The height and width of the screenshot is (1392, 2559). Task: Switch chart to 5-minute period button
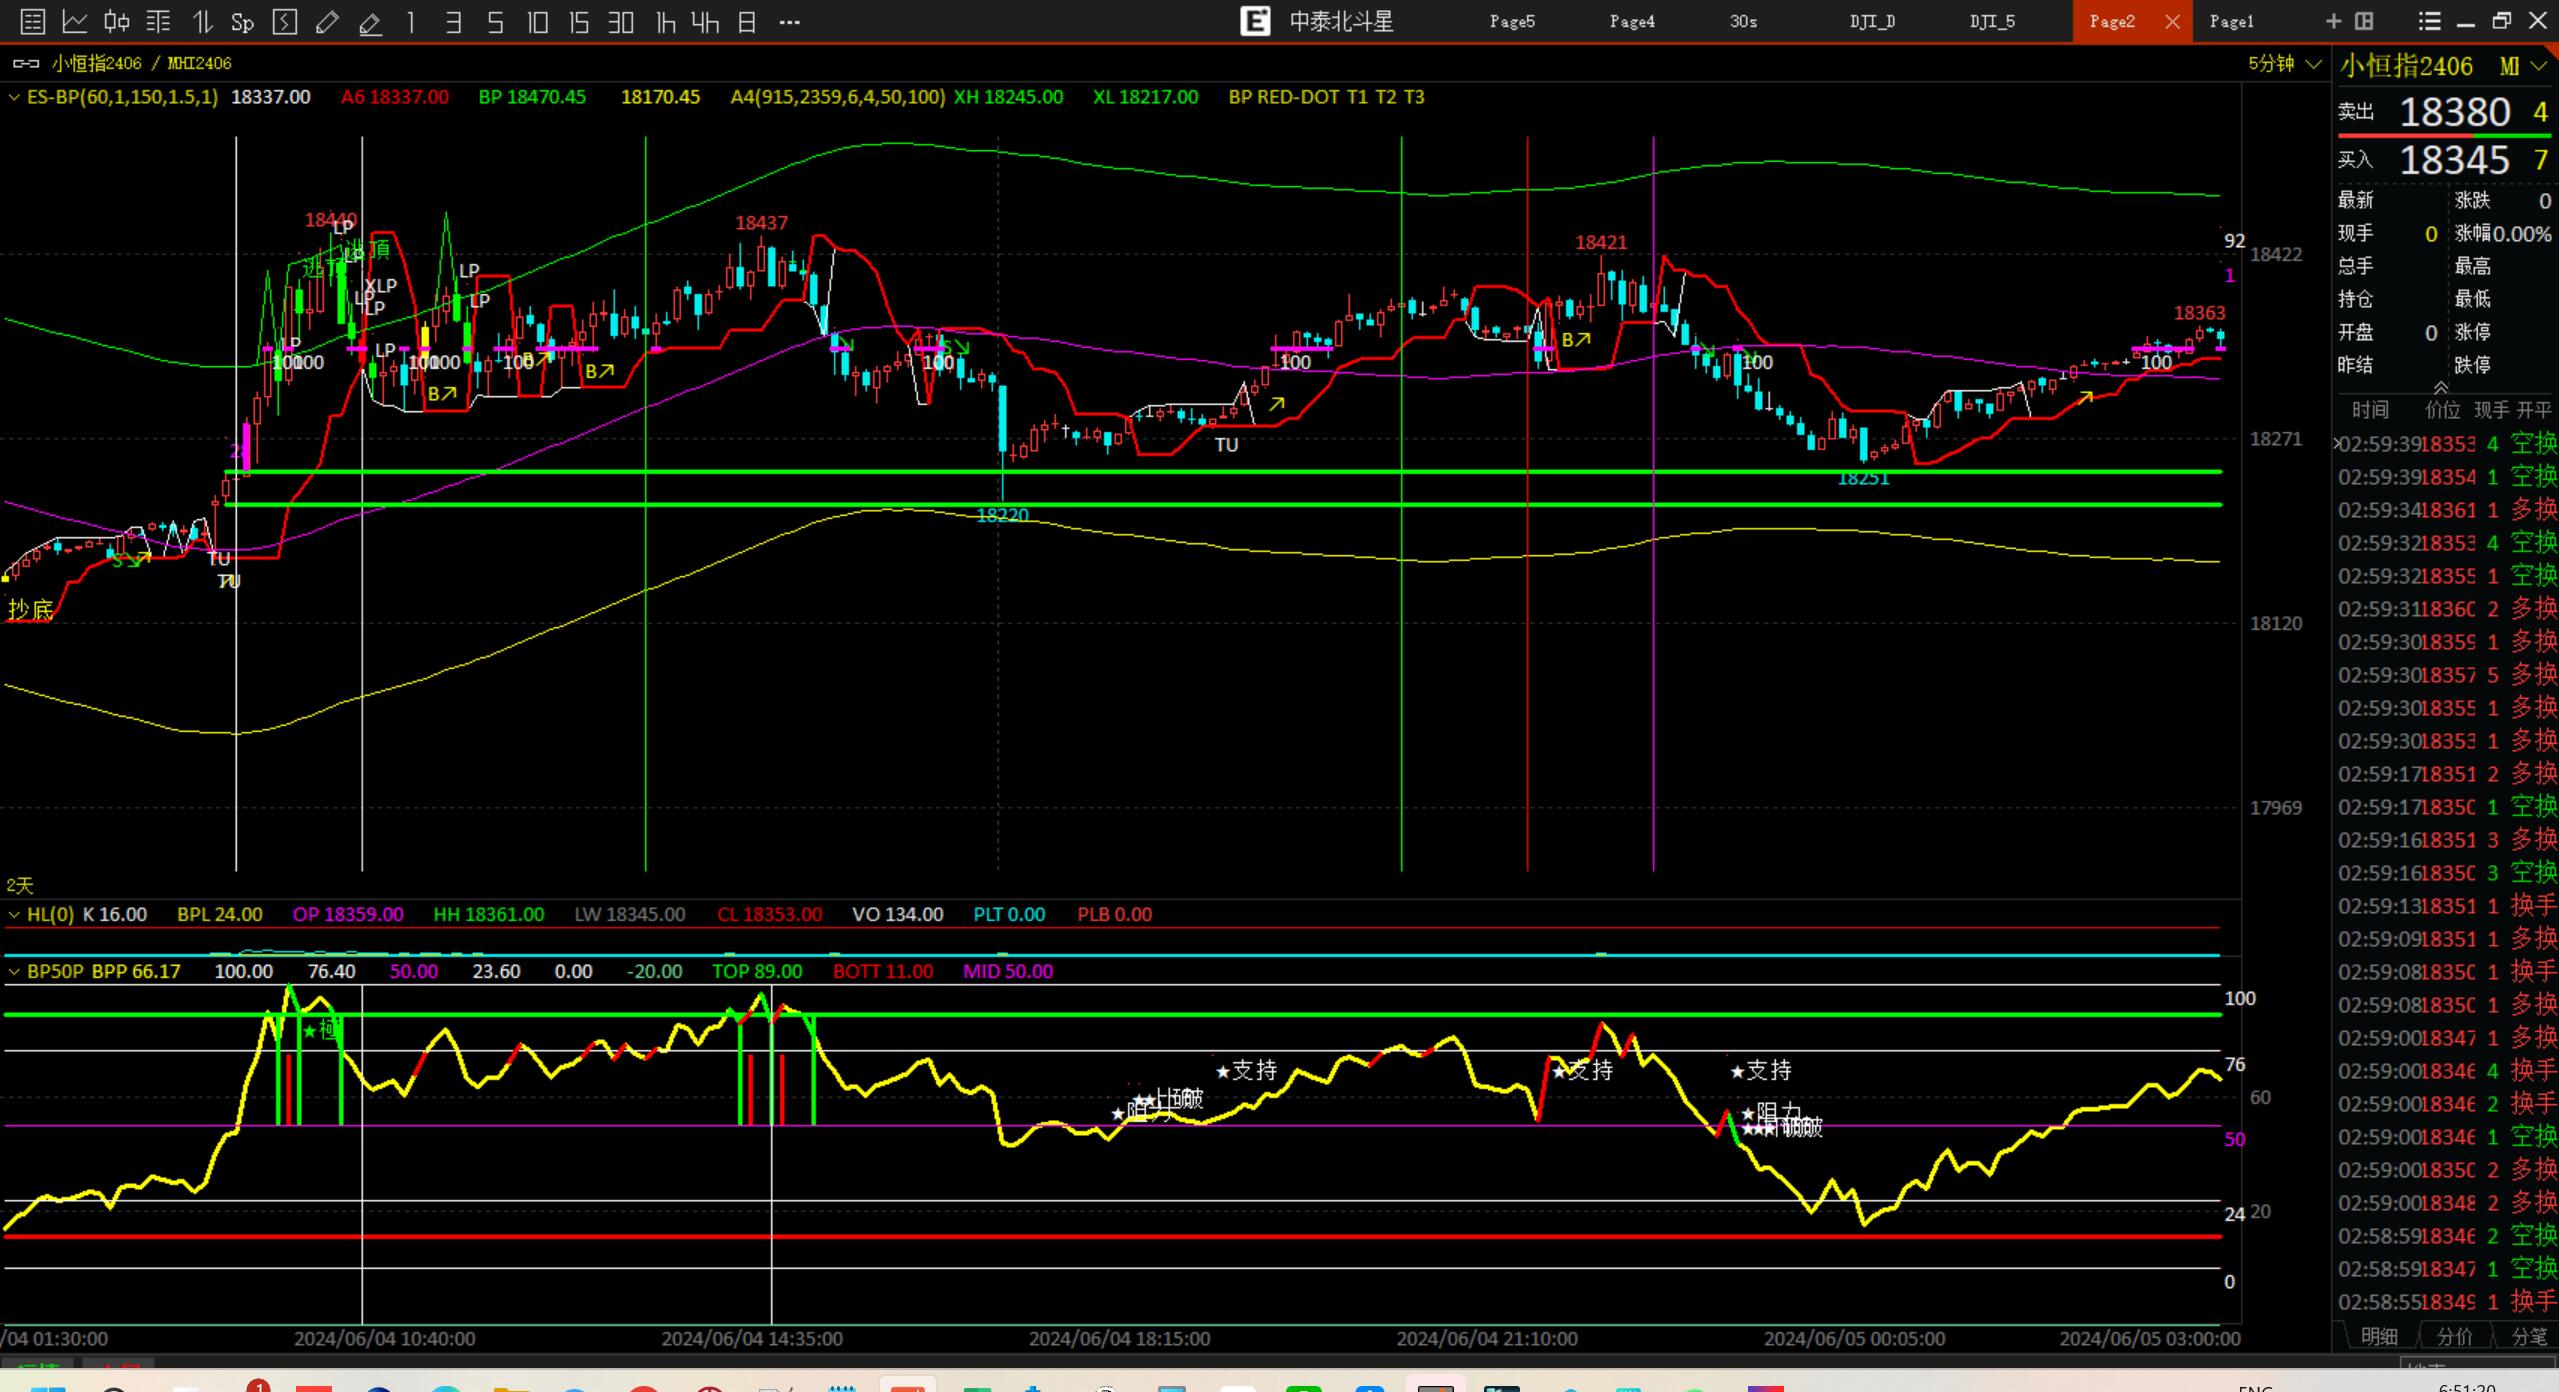(495, 22)
